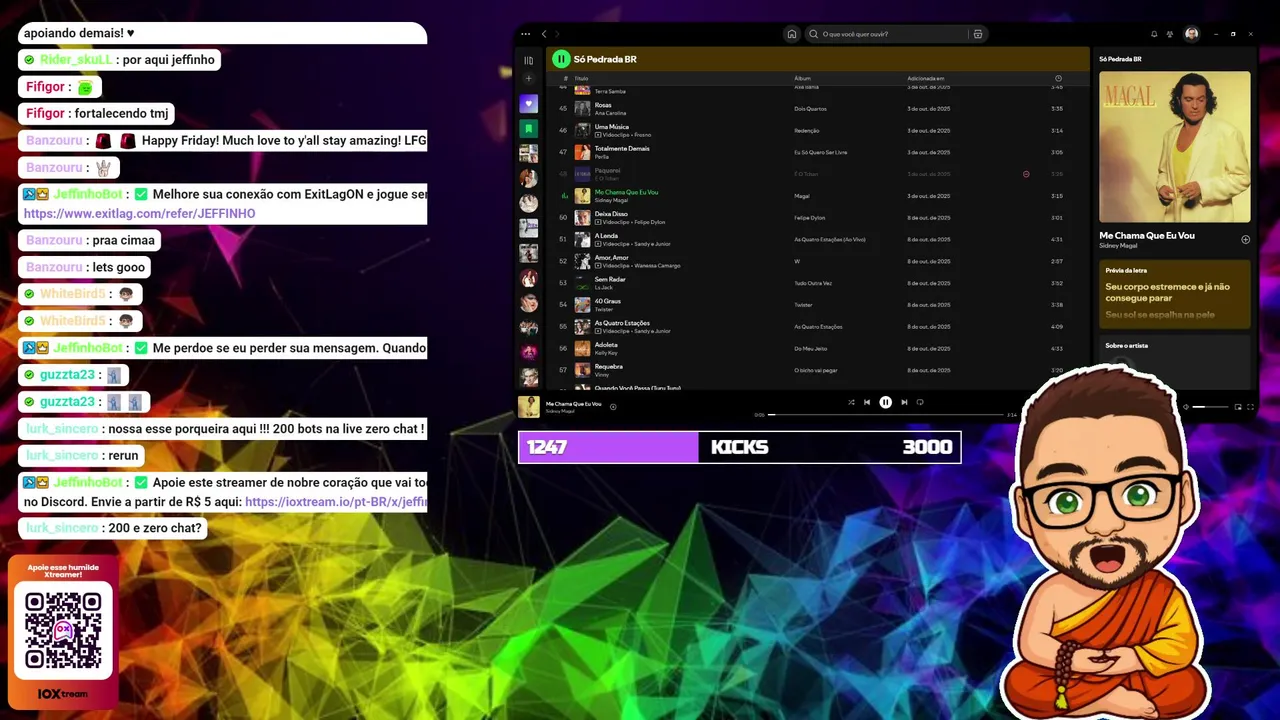1280x720 pixels.
Task: Open album link Tudo Outra Vez
Action: coord(813,283)
